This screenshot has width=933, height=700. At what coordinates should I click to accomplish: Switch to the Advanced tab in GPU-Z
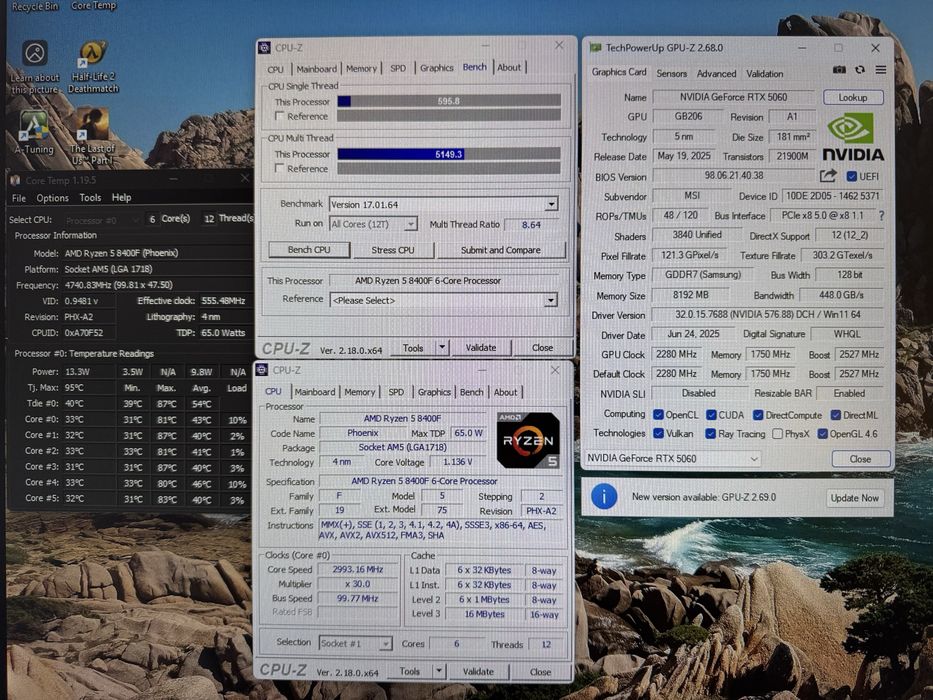point(716,73)
